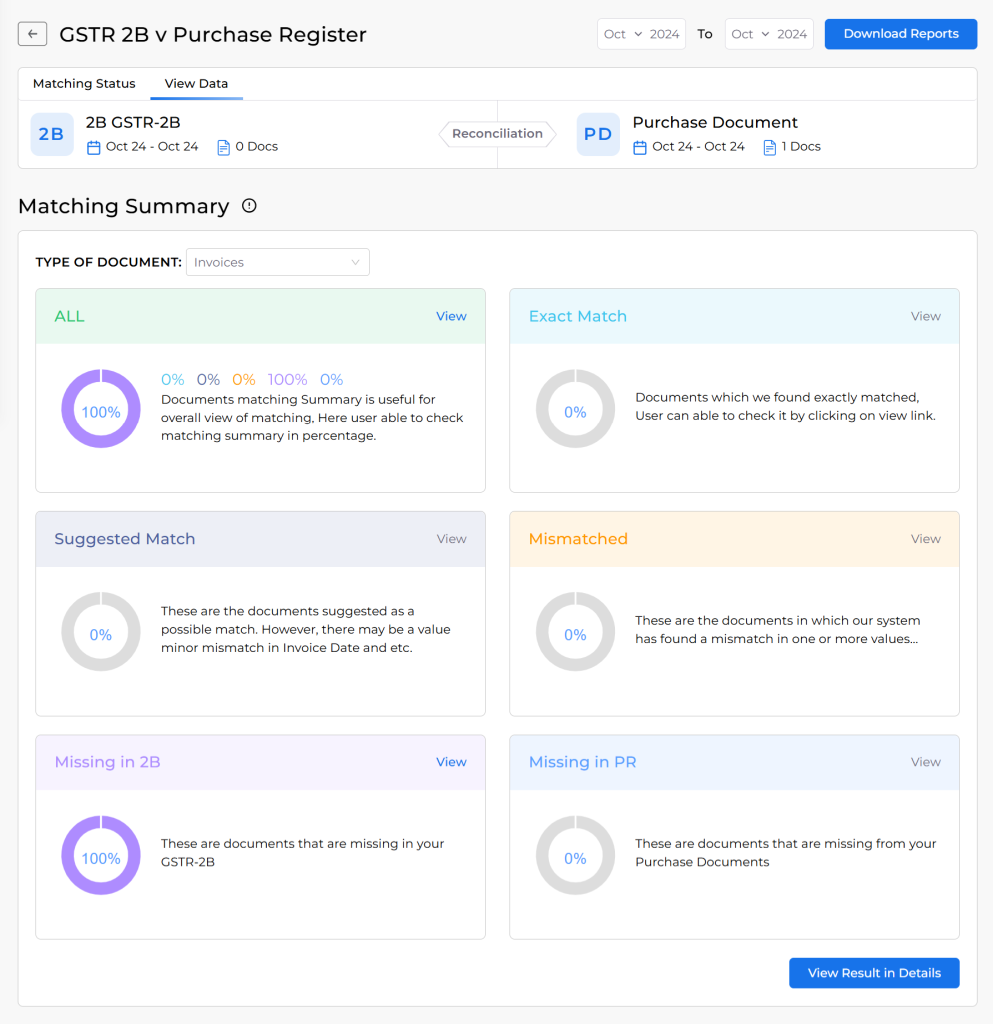Click View link on the ALL card
Viewport: 993px width, 1024px height.
click(x=451, y=316)
